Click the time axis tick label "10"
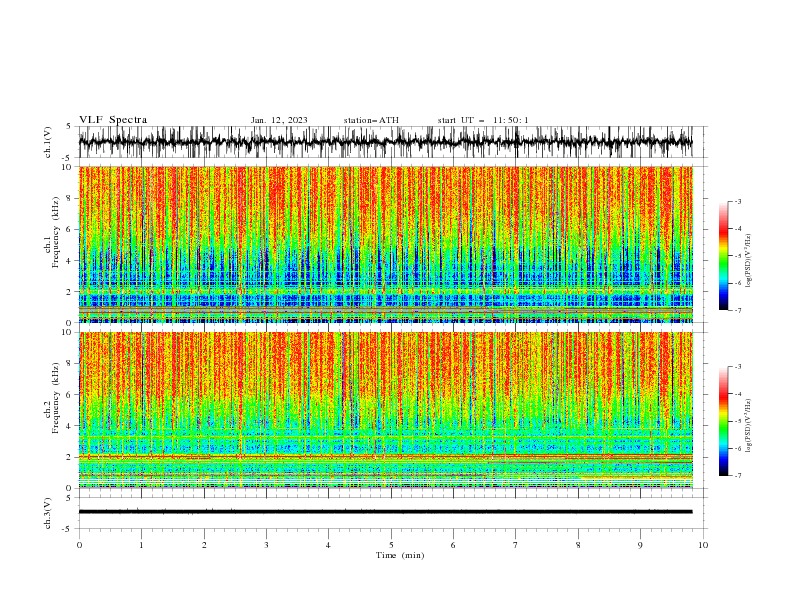792x612 pixels. coord(703,545)
